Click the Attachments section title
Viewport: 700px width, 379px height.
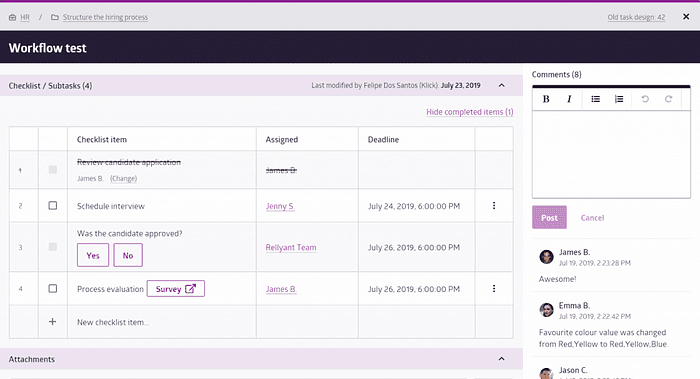pos(32,359)
